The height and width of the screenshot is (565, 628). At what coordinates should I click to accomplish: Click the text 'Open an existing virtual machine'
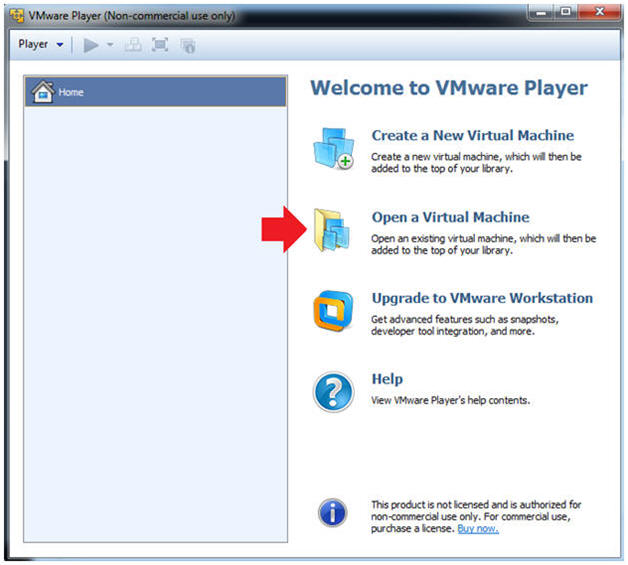[444, 239]
